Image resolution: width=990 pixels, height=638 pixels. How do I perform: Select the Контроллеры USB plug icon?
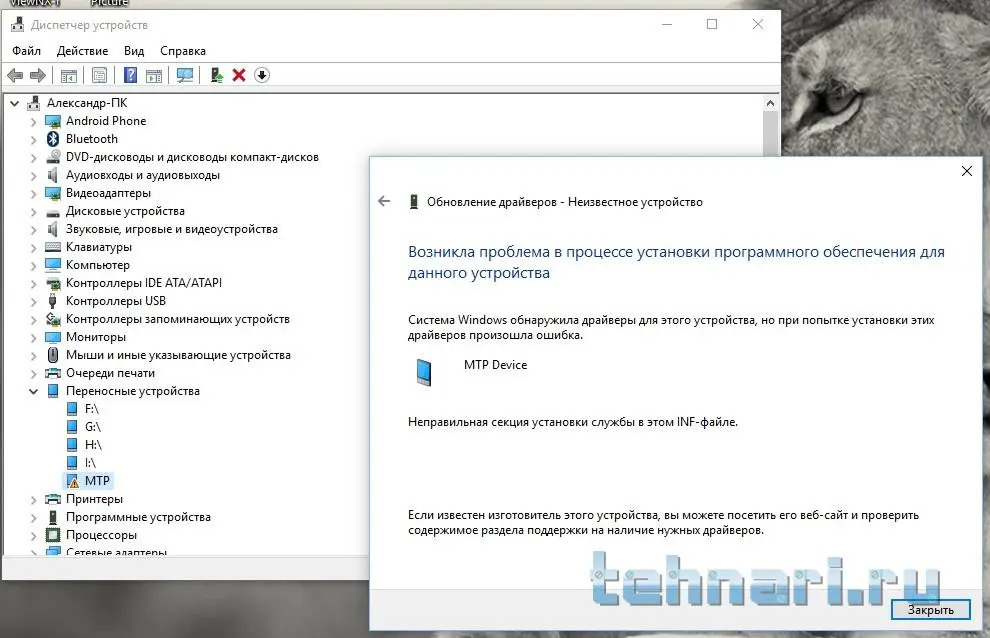click(x=53, y=301)
